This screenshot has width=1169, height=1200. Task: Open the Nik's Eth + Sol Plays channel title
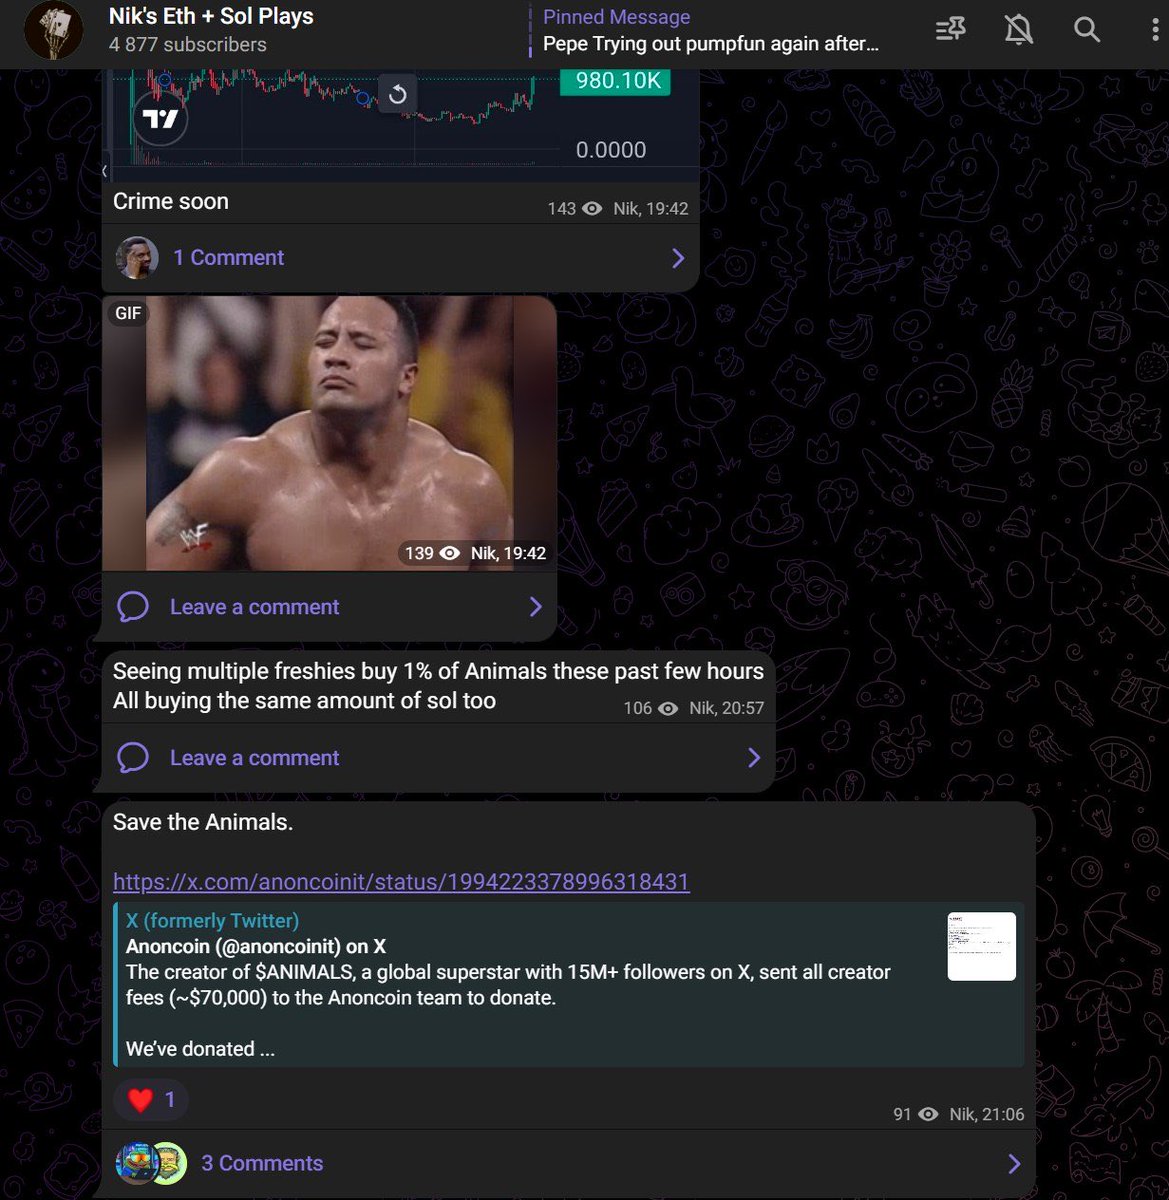tap(211, 16)
